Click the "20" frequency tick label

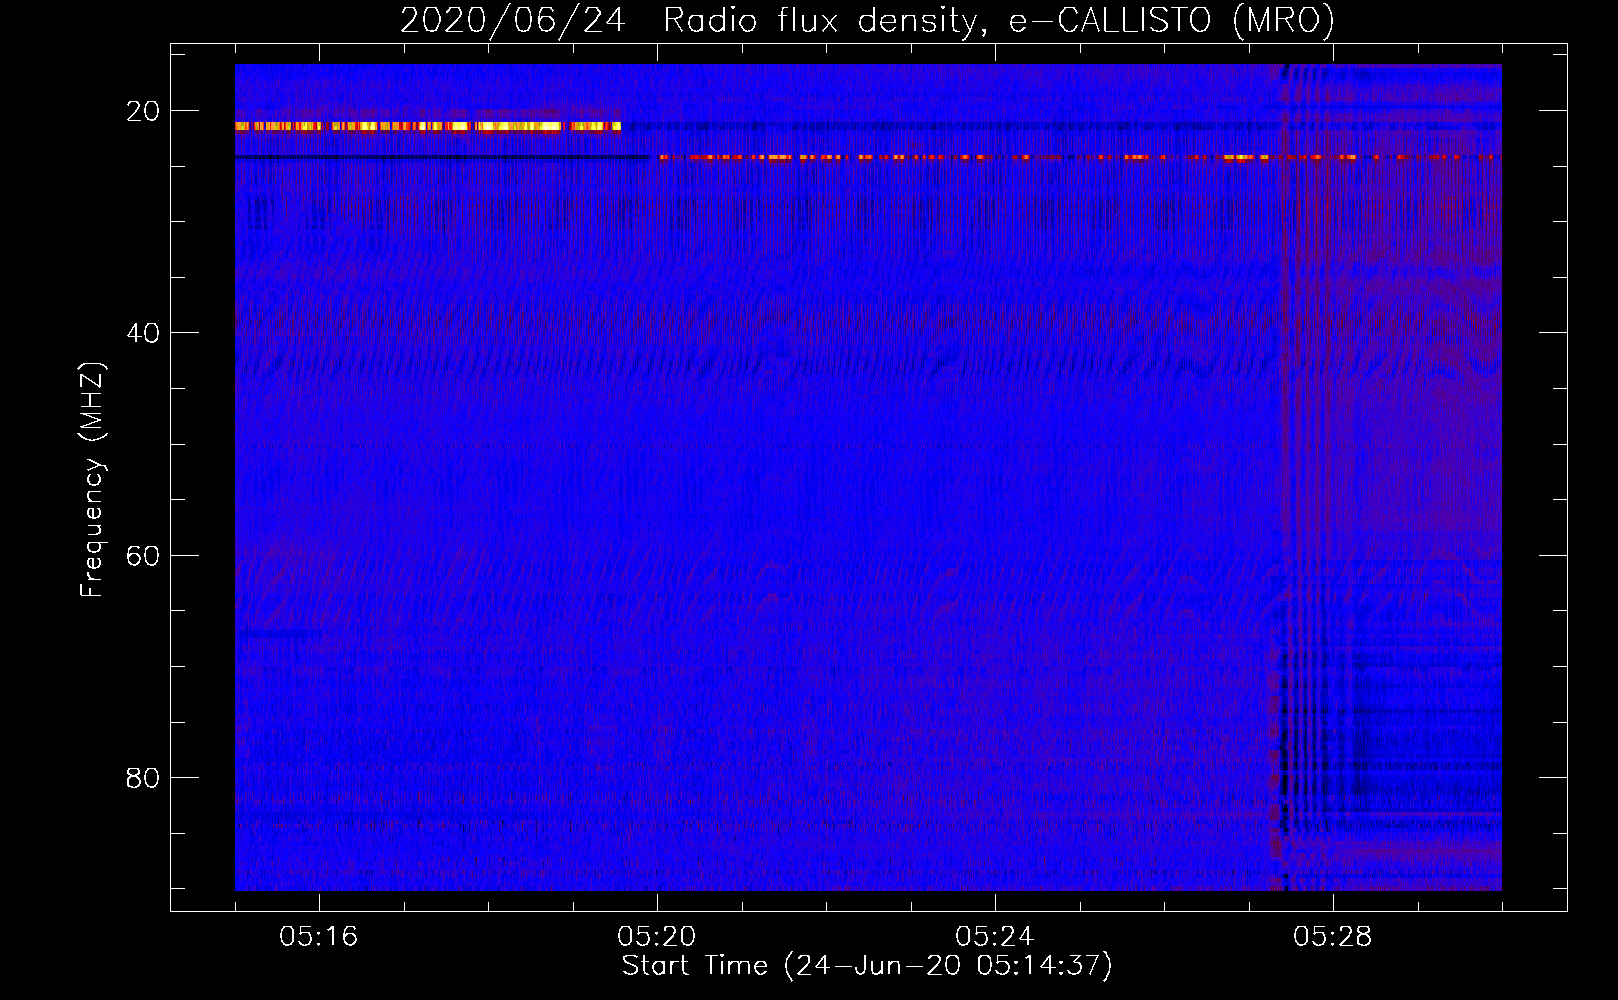click(x=143, y=111)
